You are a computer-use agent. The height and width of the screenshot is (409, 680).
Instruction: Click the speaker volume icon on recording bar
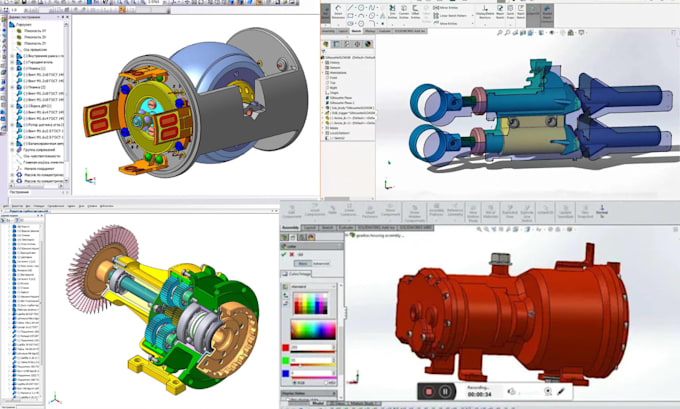tap(511, 391)
